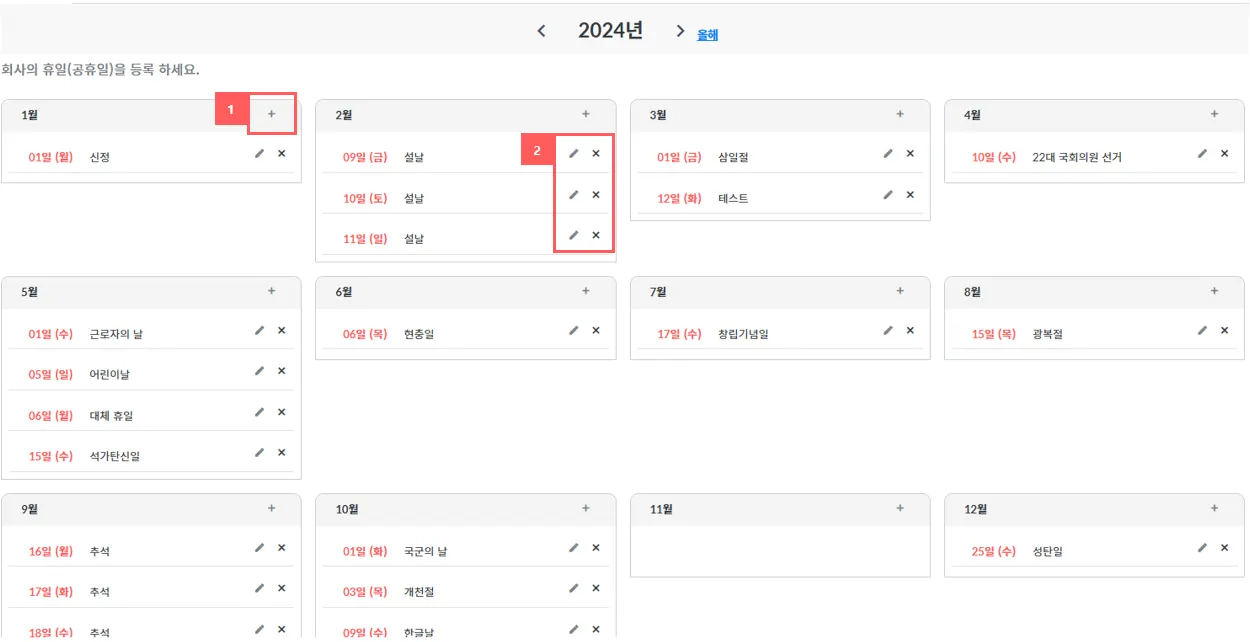The width and height of the screenshot is (1250, 642).
Task: Go to next year with right arrow
Action: click(x=680, y=31)
